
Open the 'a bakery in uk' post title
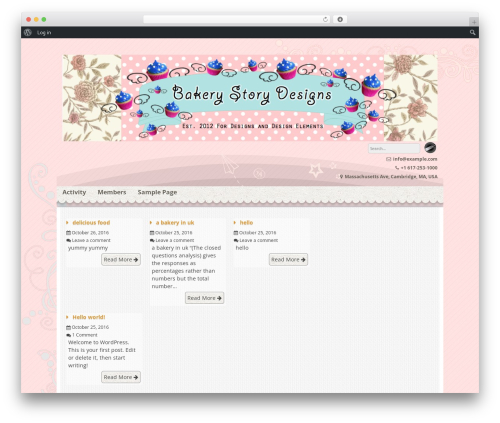tap(175, 223)
